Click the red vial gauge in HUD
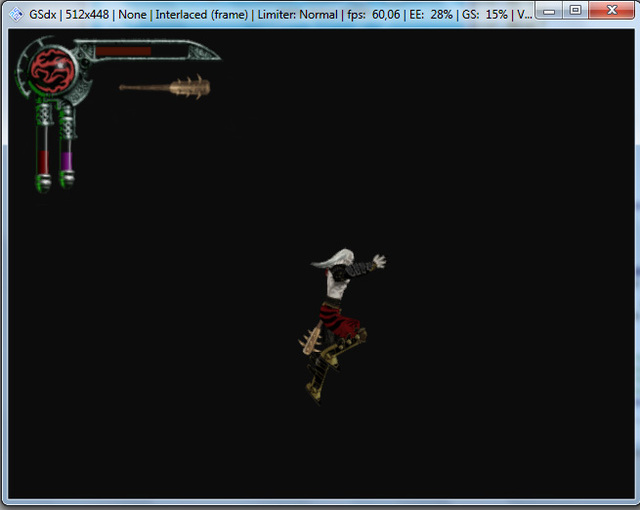The image size is (640, 510). 43,162
